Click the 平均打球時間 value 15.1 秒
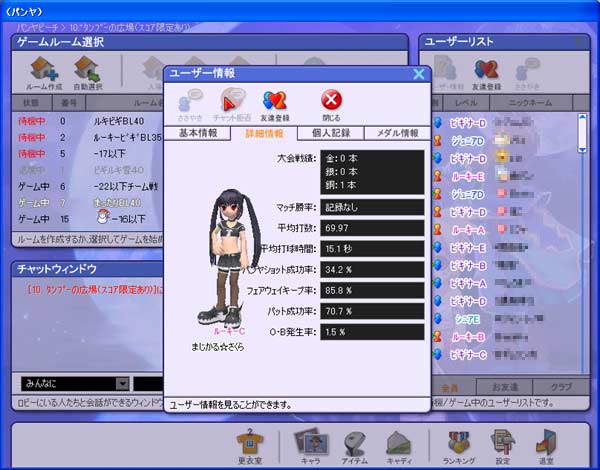This screenshot has width=600, height=470. (x=372, y=249)
